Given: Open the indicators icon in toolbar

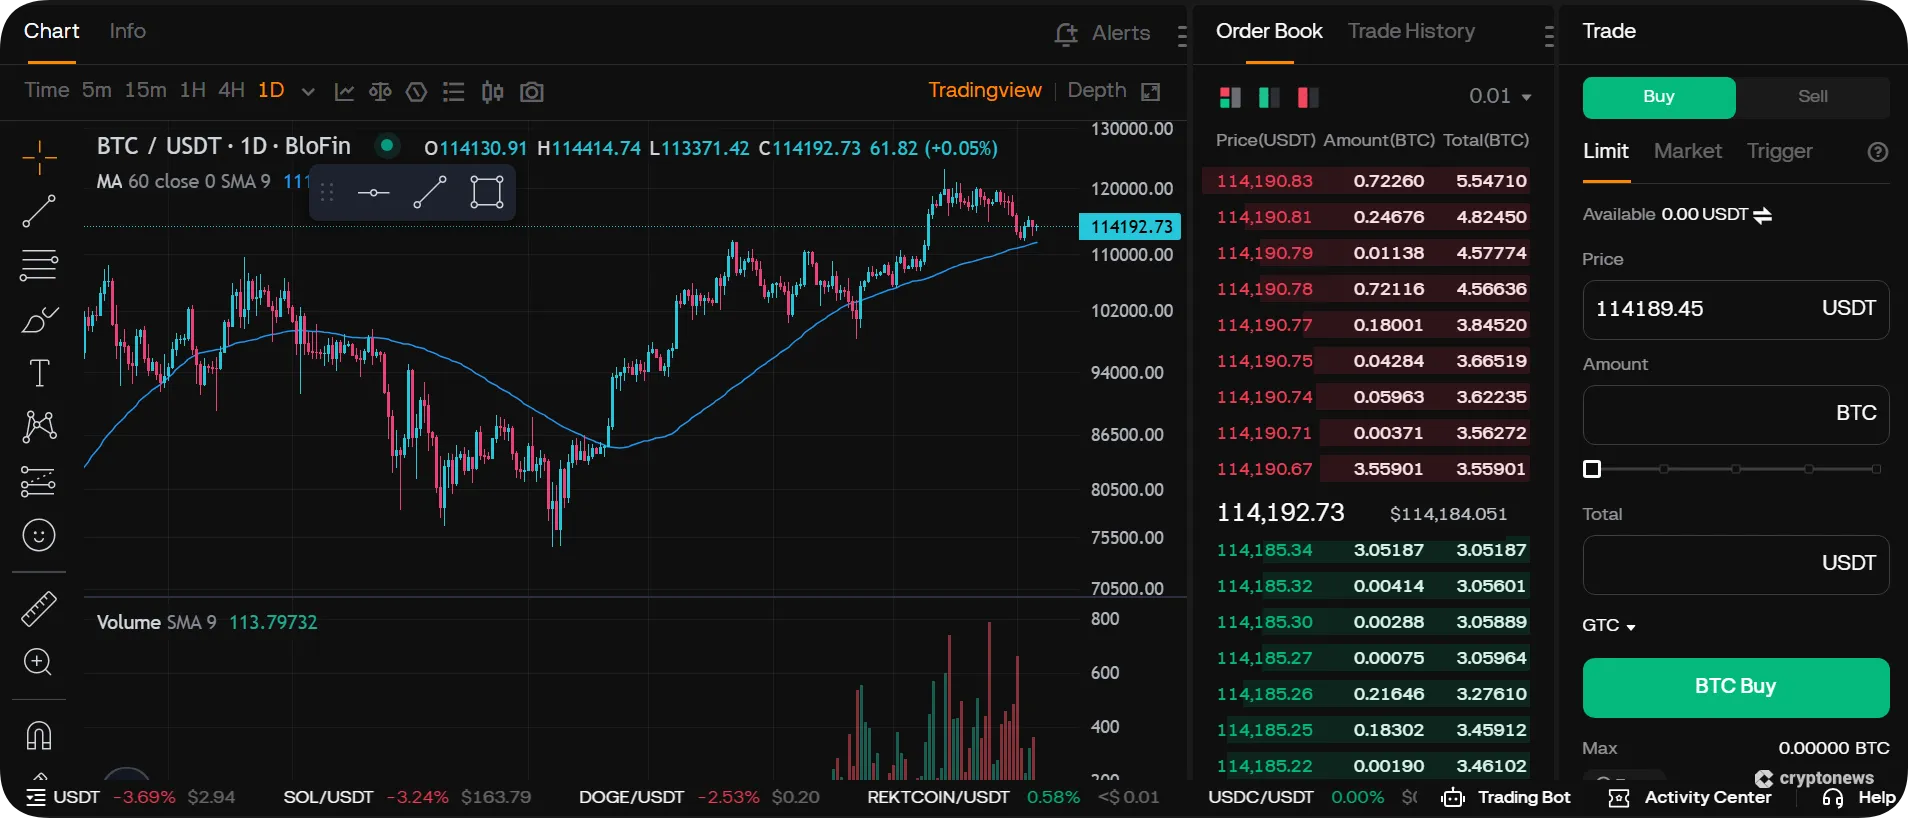Looking at the screenshot, I should coord(417,92).
